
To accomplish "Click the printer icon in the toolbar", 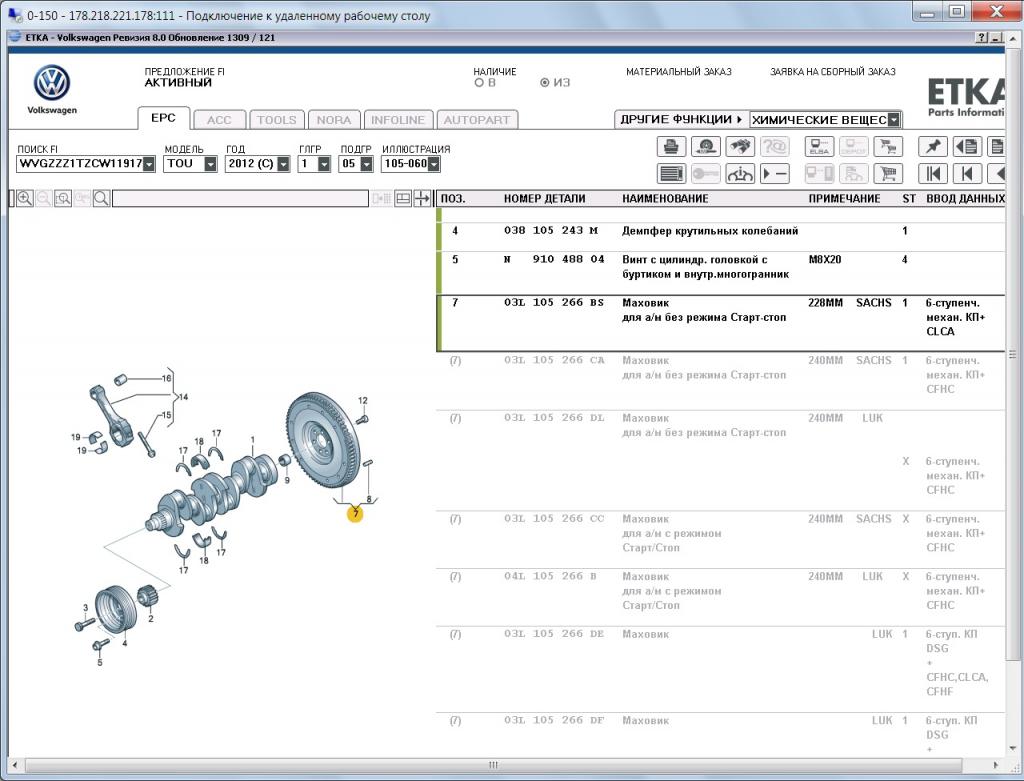I will [x=671, y=146].
